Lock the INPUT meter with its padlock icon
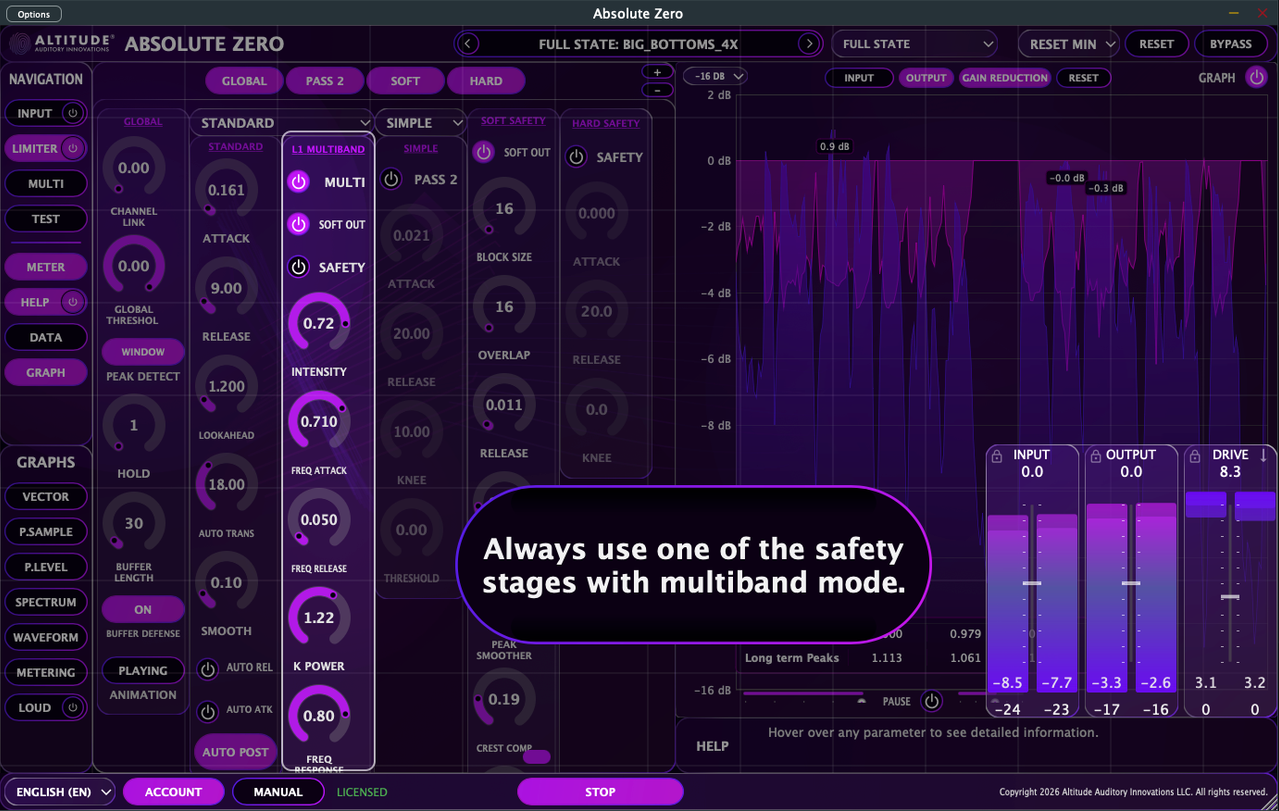Screen dimensions: 1279x811 [x=996, y=456]
